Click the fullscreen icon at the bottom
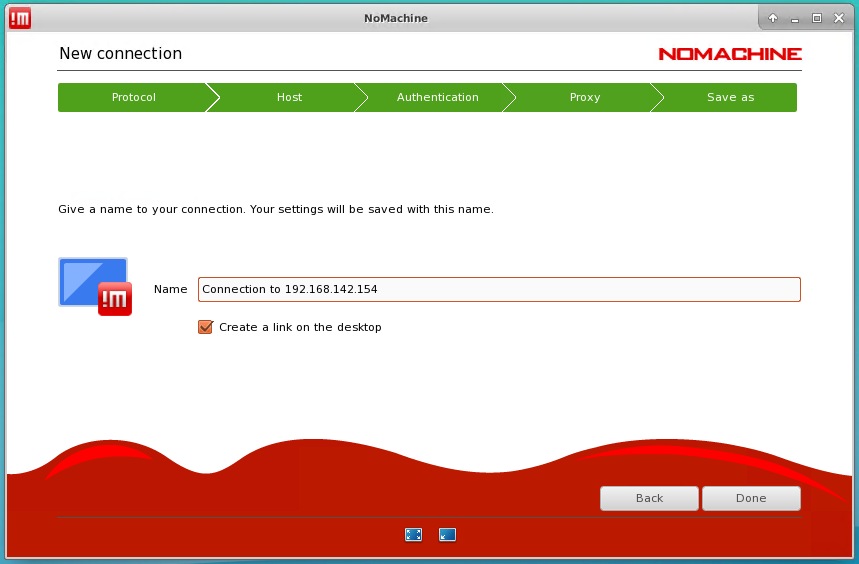Screen dimensions: 859x564 pos(414,534)
